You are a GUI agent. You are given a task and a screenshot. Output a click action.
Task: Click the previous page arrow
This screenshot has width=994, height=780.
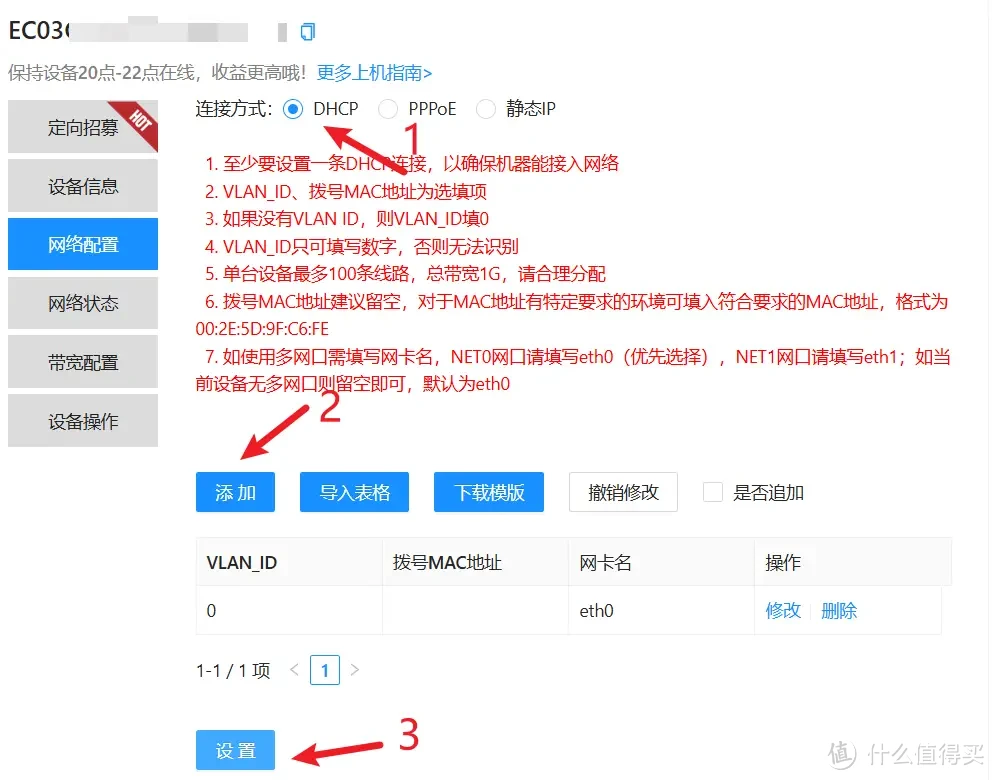(295, 670)
